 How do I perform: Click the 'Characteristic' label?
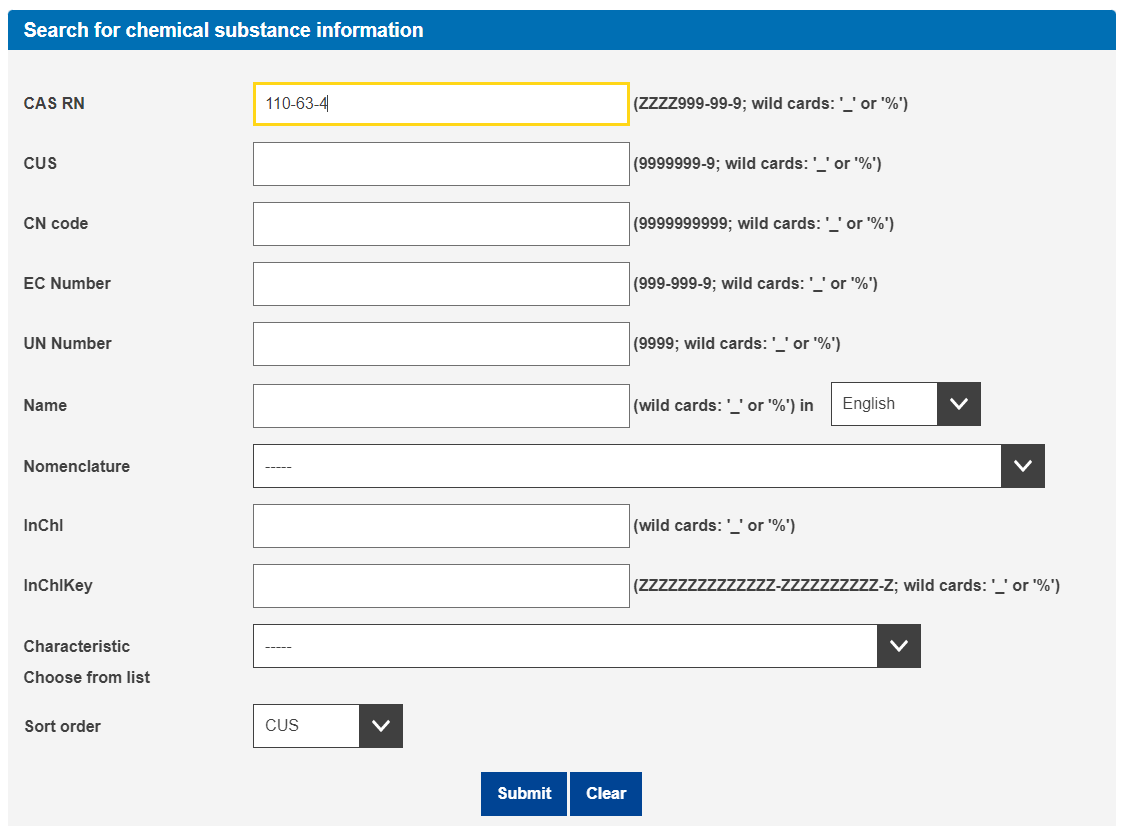coord(77,647)
